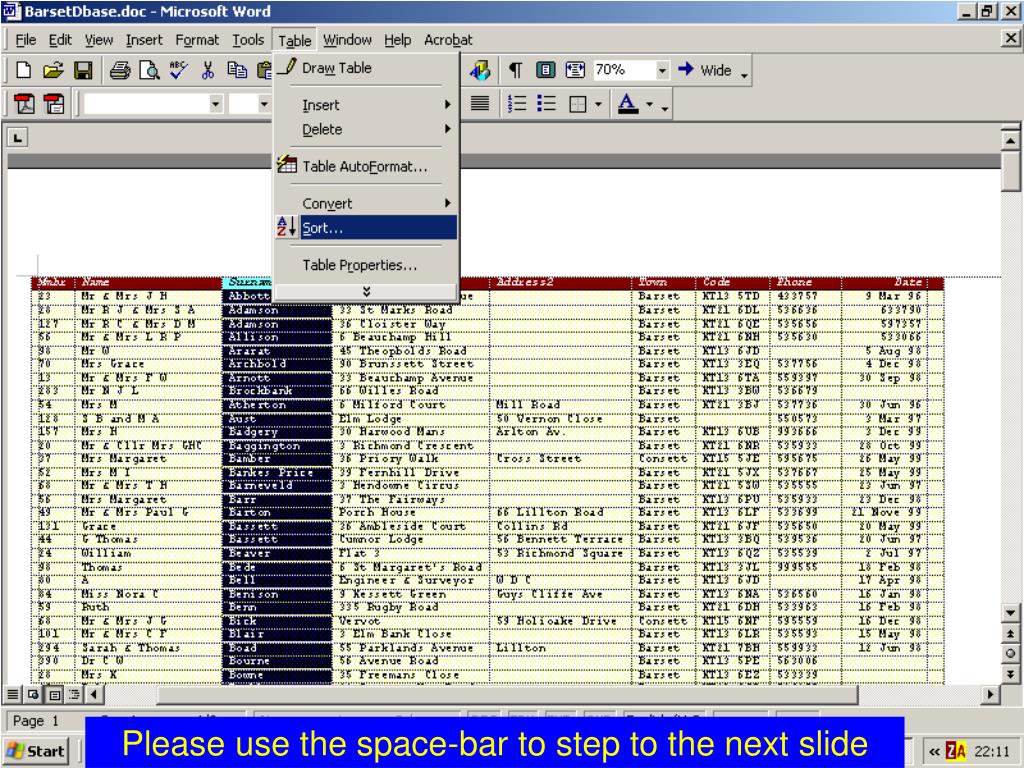Open Table AutoFormat... menu entry
1024x768 pixels.
(x=366, y=167)
